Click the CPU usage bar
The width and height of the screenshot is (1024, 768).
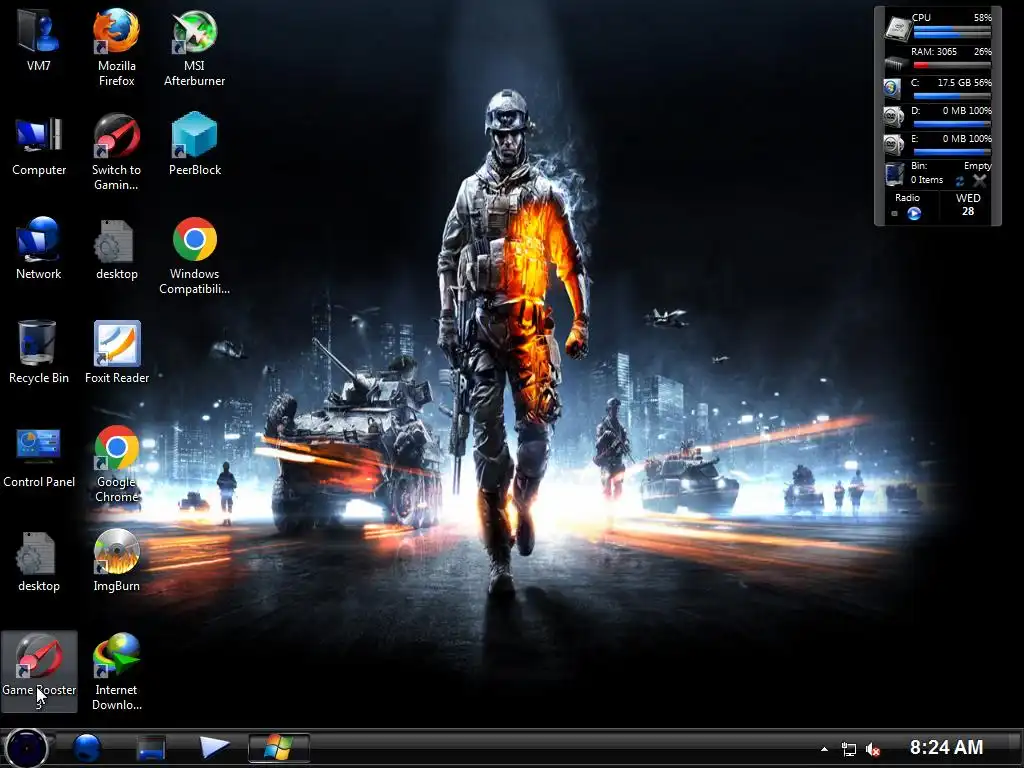click(952, 31)
